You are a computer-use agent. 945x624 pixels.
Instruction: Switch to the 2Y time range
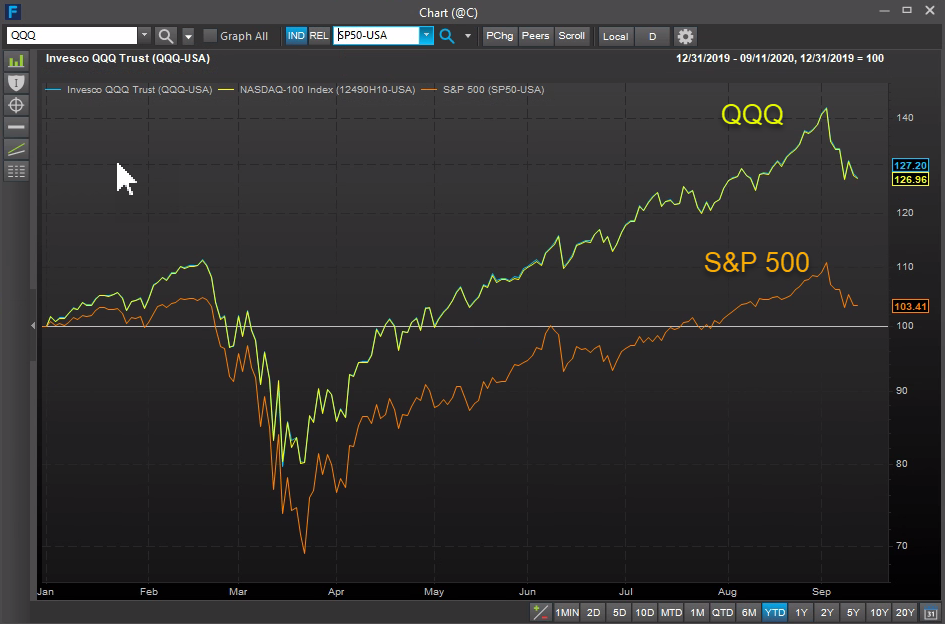pyautogui.click(x=827, y=613)
